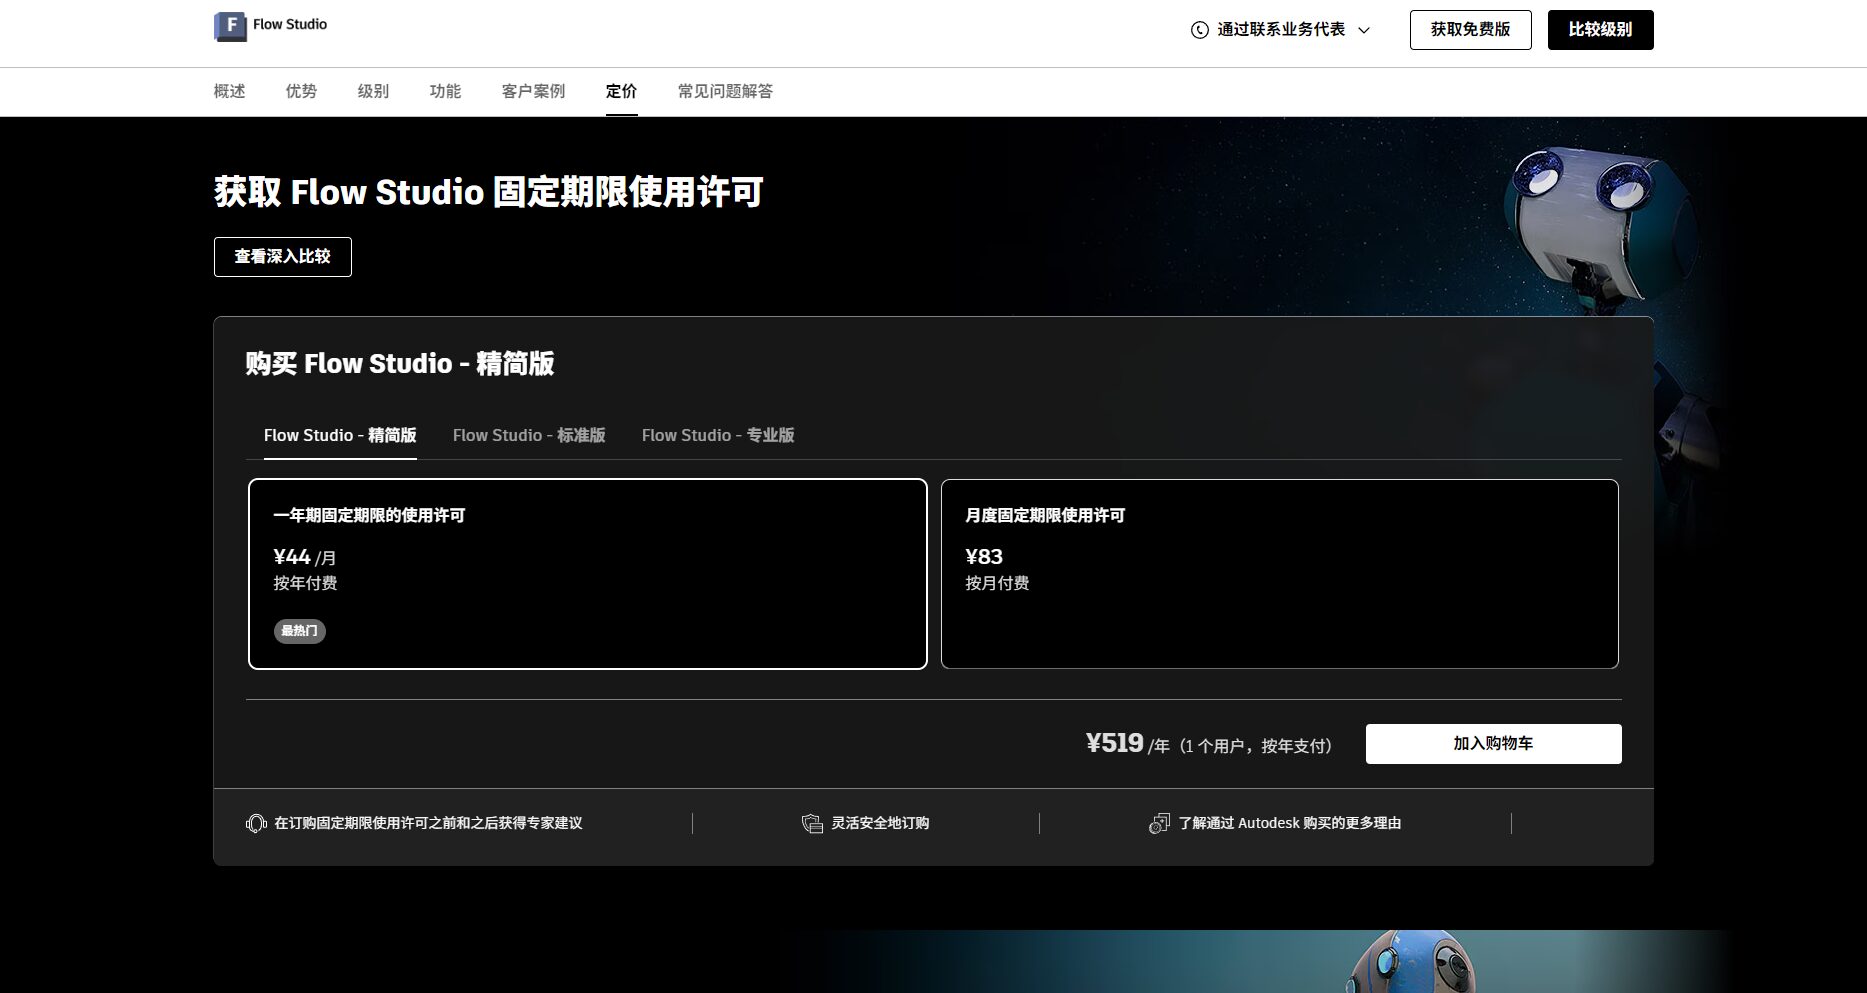
Task: Open the 概述 navigation item
Action: 229,91
